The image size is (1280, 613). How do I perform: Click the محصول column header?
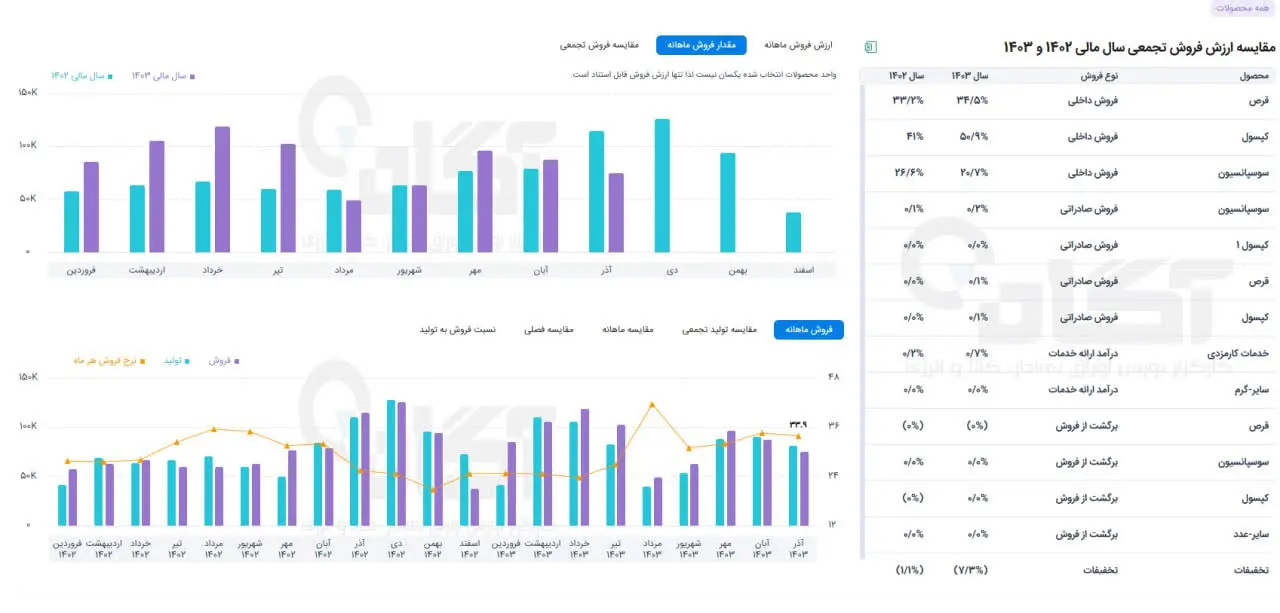click(1254, 76)
